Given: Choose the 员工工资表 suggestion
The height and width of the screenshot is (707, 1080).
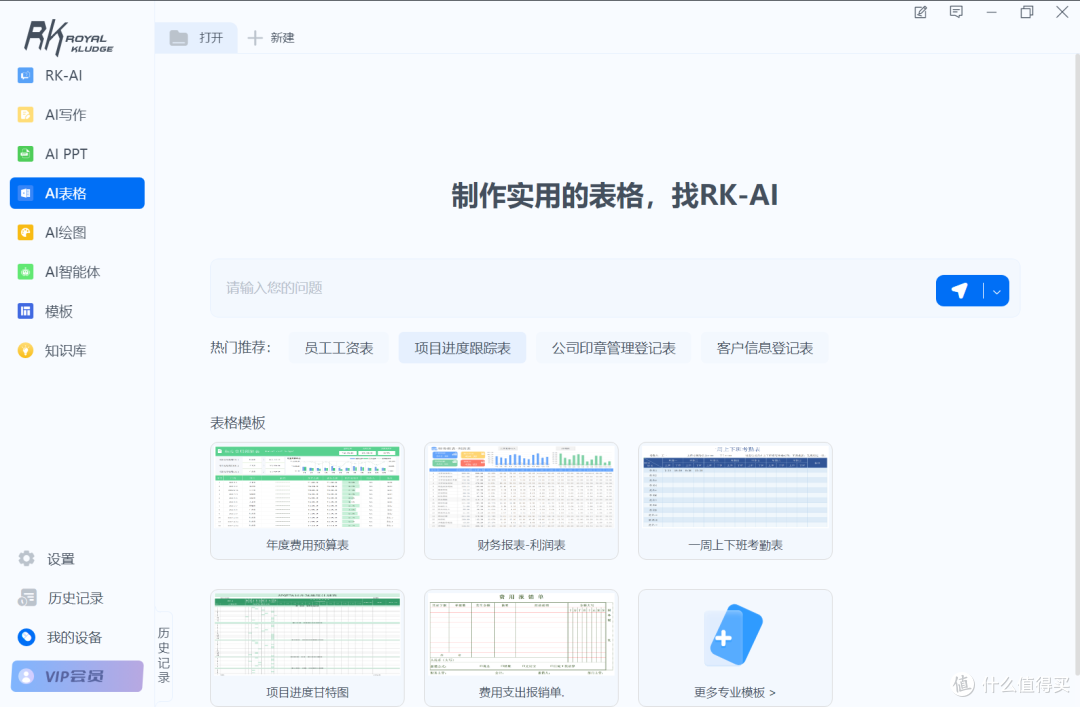Looking at the screenshot, I should tap(339, 348).
